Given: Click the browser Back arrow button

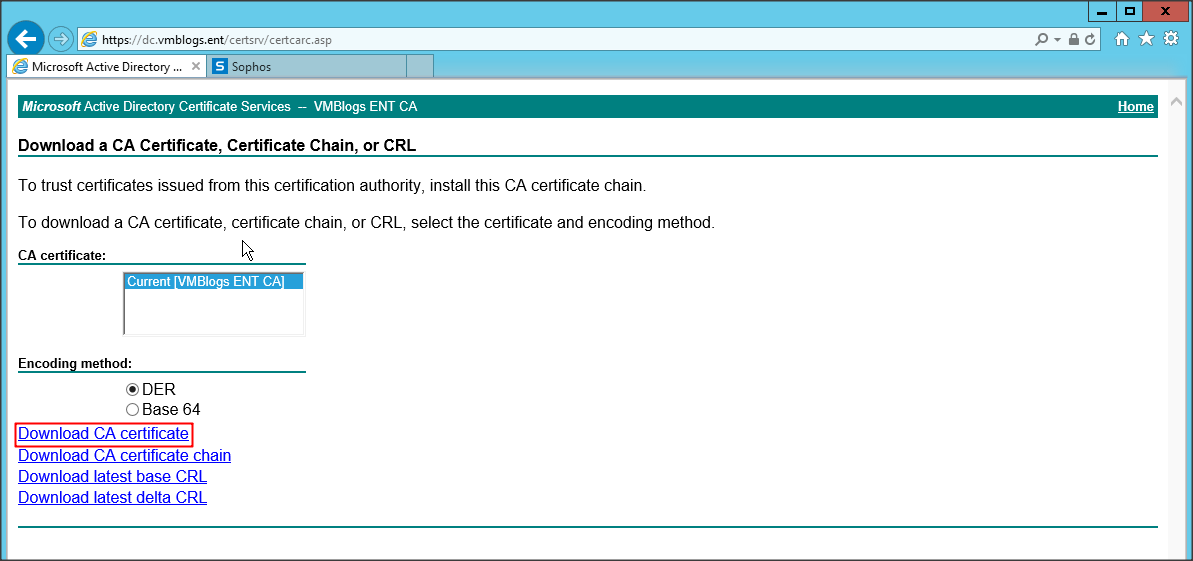Looking at the screenshot, I should [x=25, y=39].
